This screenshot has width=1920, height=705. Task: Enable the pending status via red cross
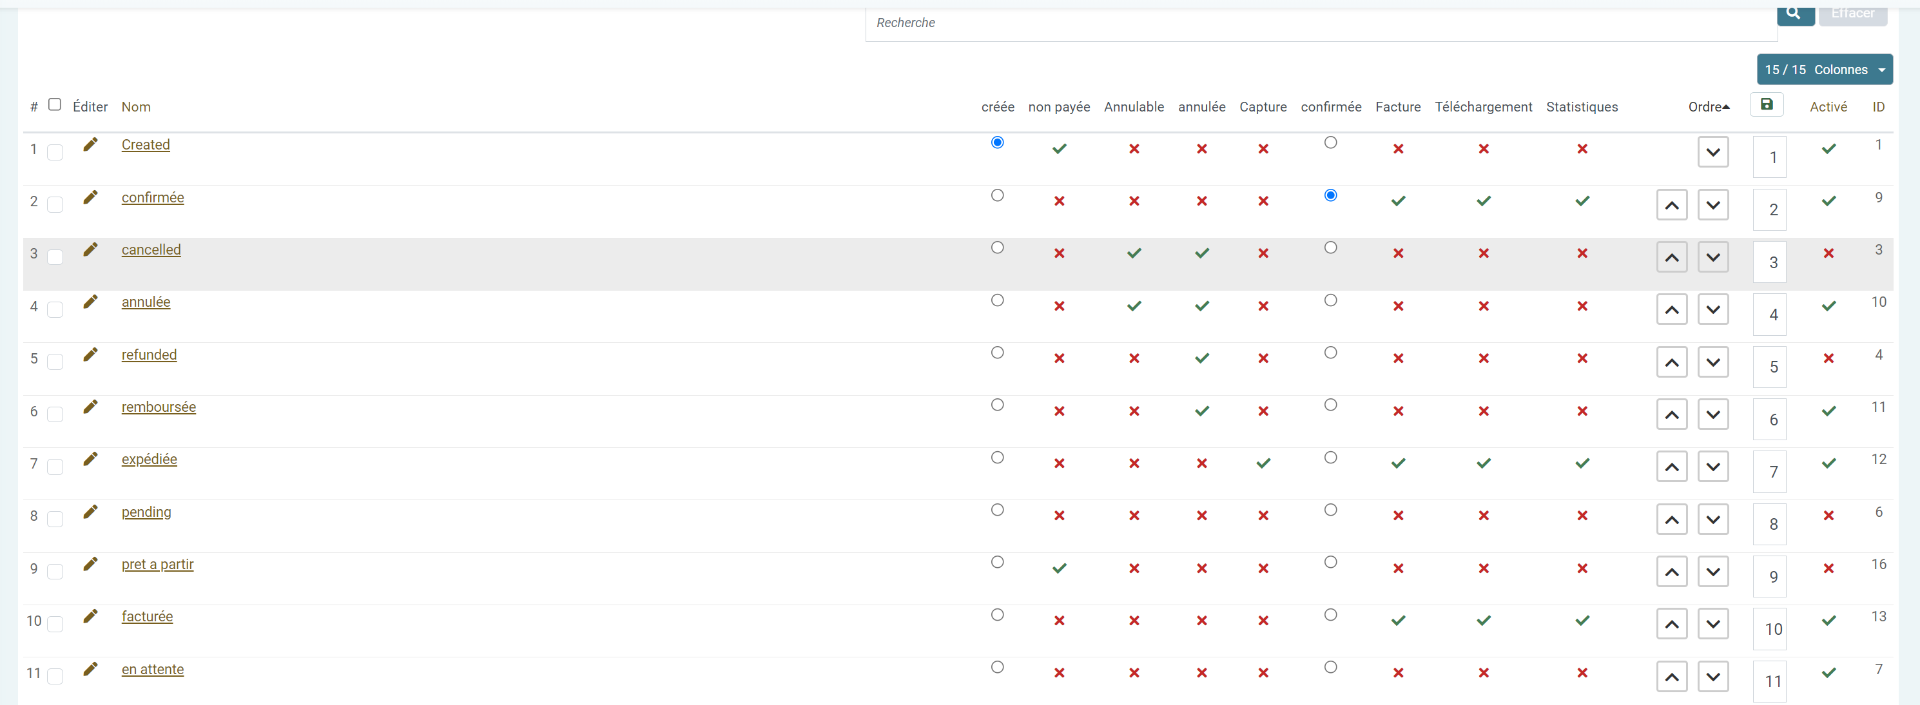pyautogui.click(x=1828, y=516)
